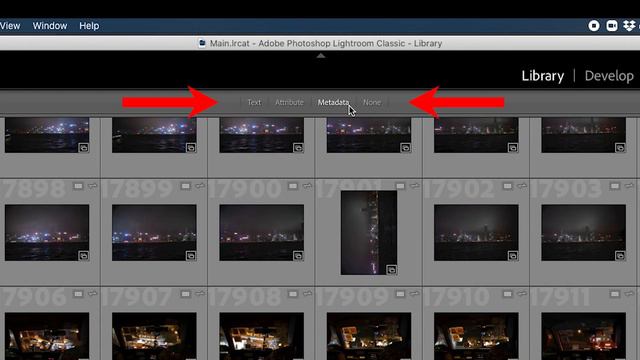Click the rectangle status icon on cell 17909
The image size is (640, 360).
400,294
